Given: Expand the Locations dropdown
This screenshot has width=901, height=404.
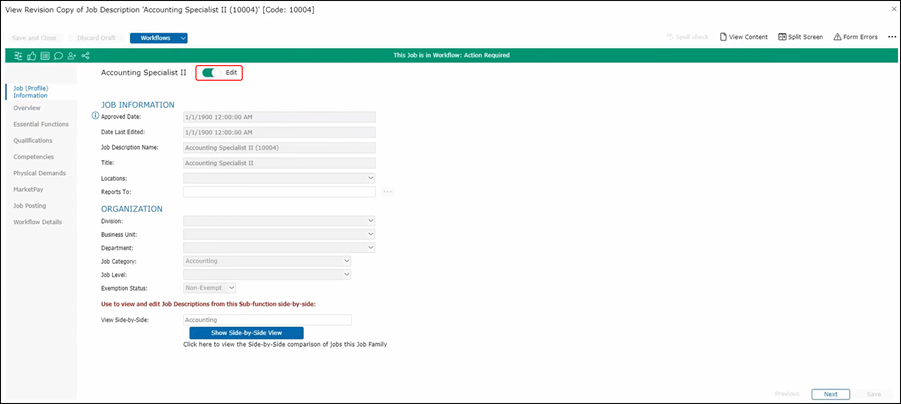Looking at the screenshot, I should [x=279, y=178].
